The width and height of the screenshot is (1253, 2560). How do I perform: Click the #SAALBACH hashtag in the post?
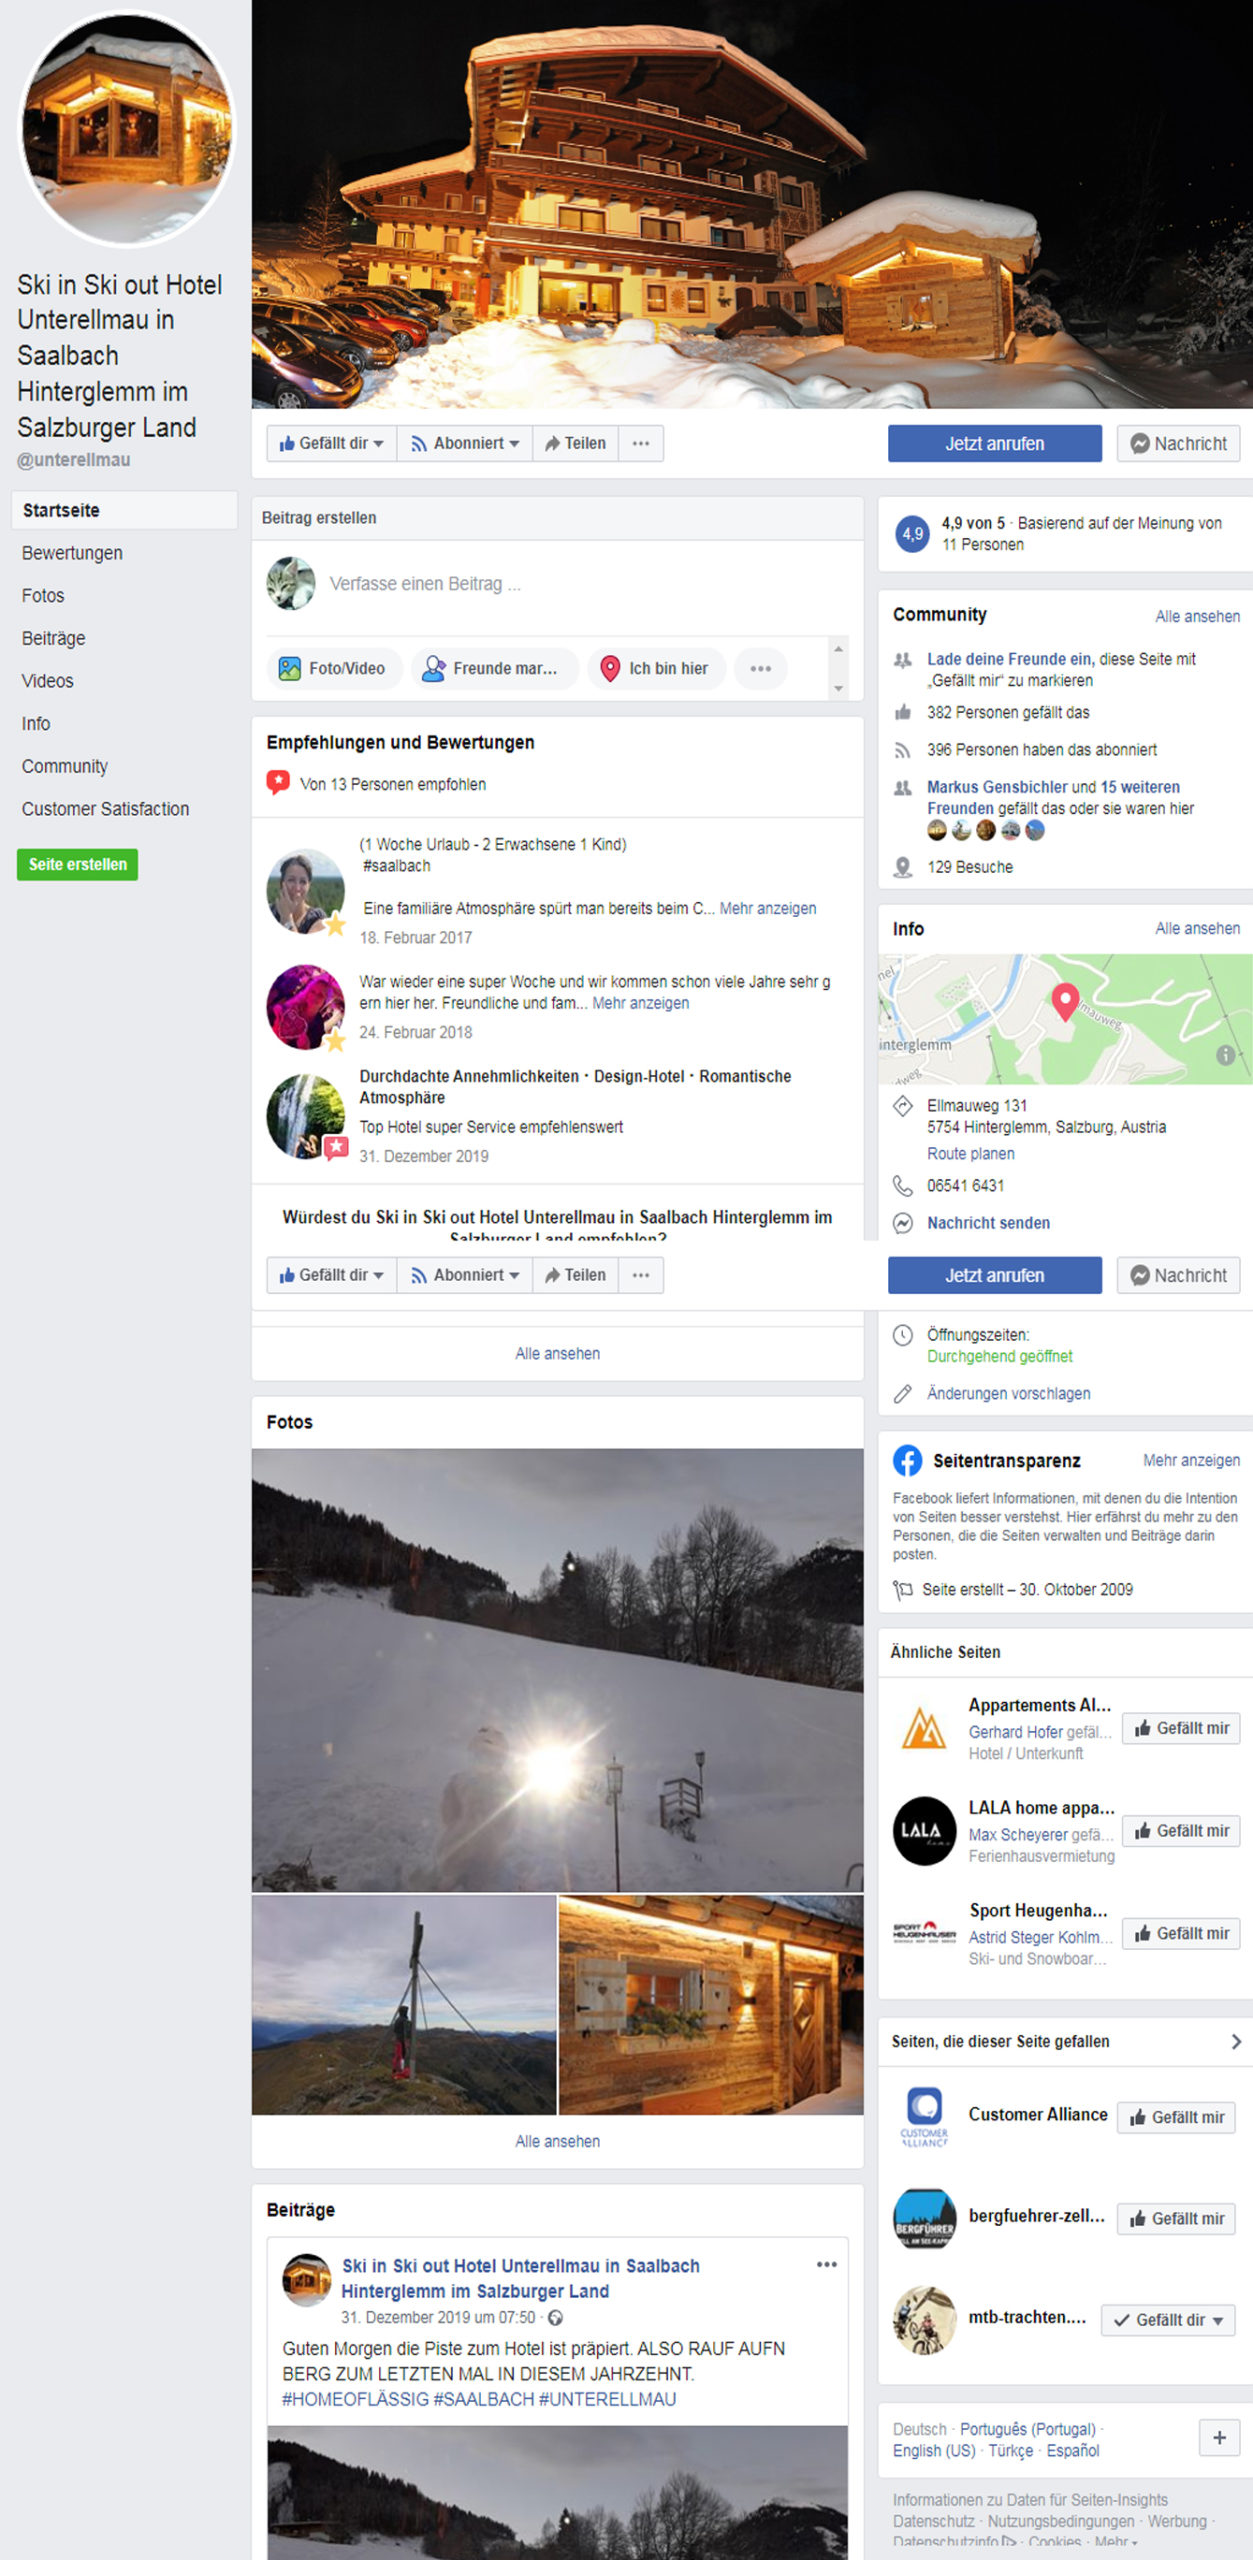click(484, 2399)
